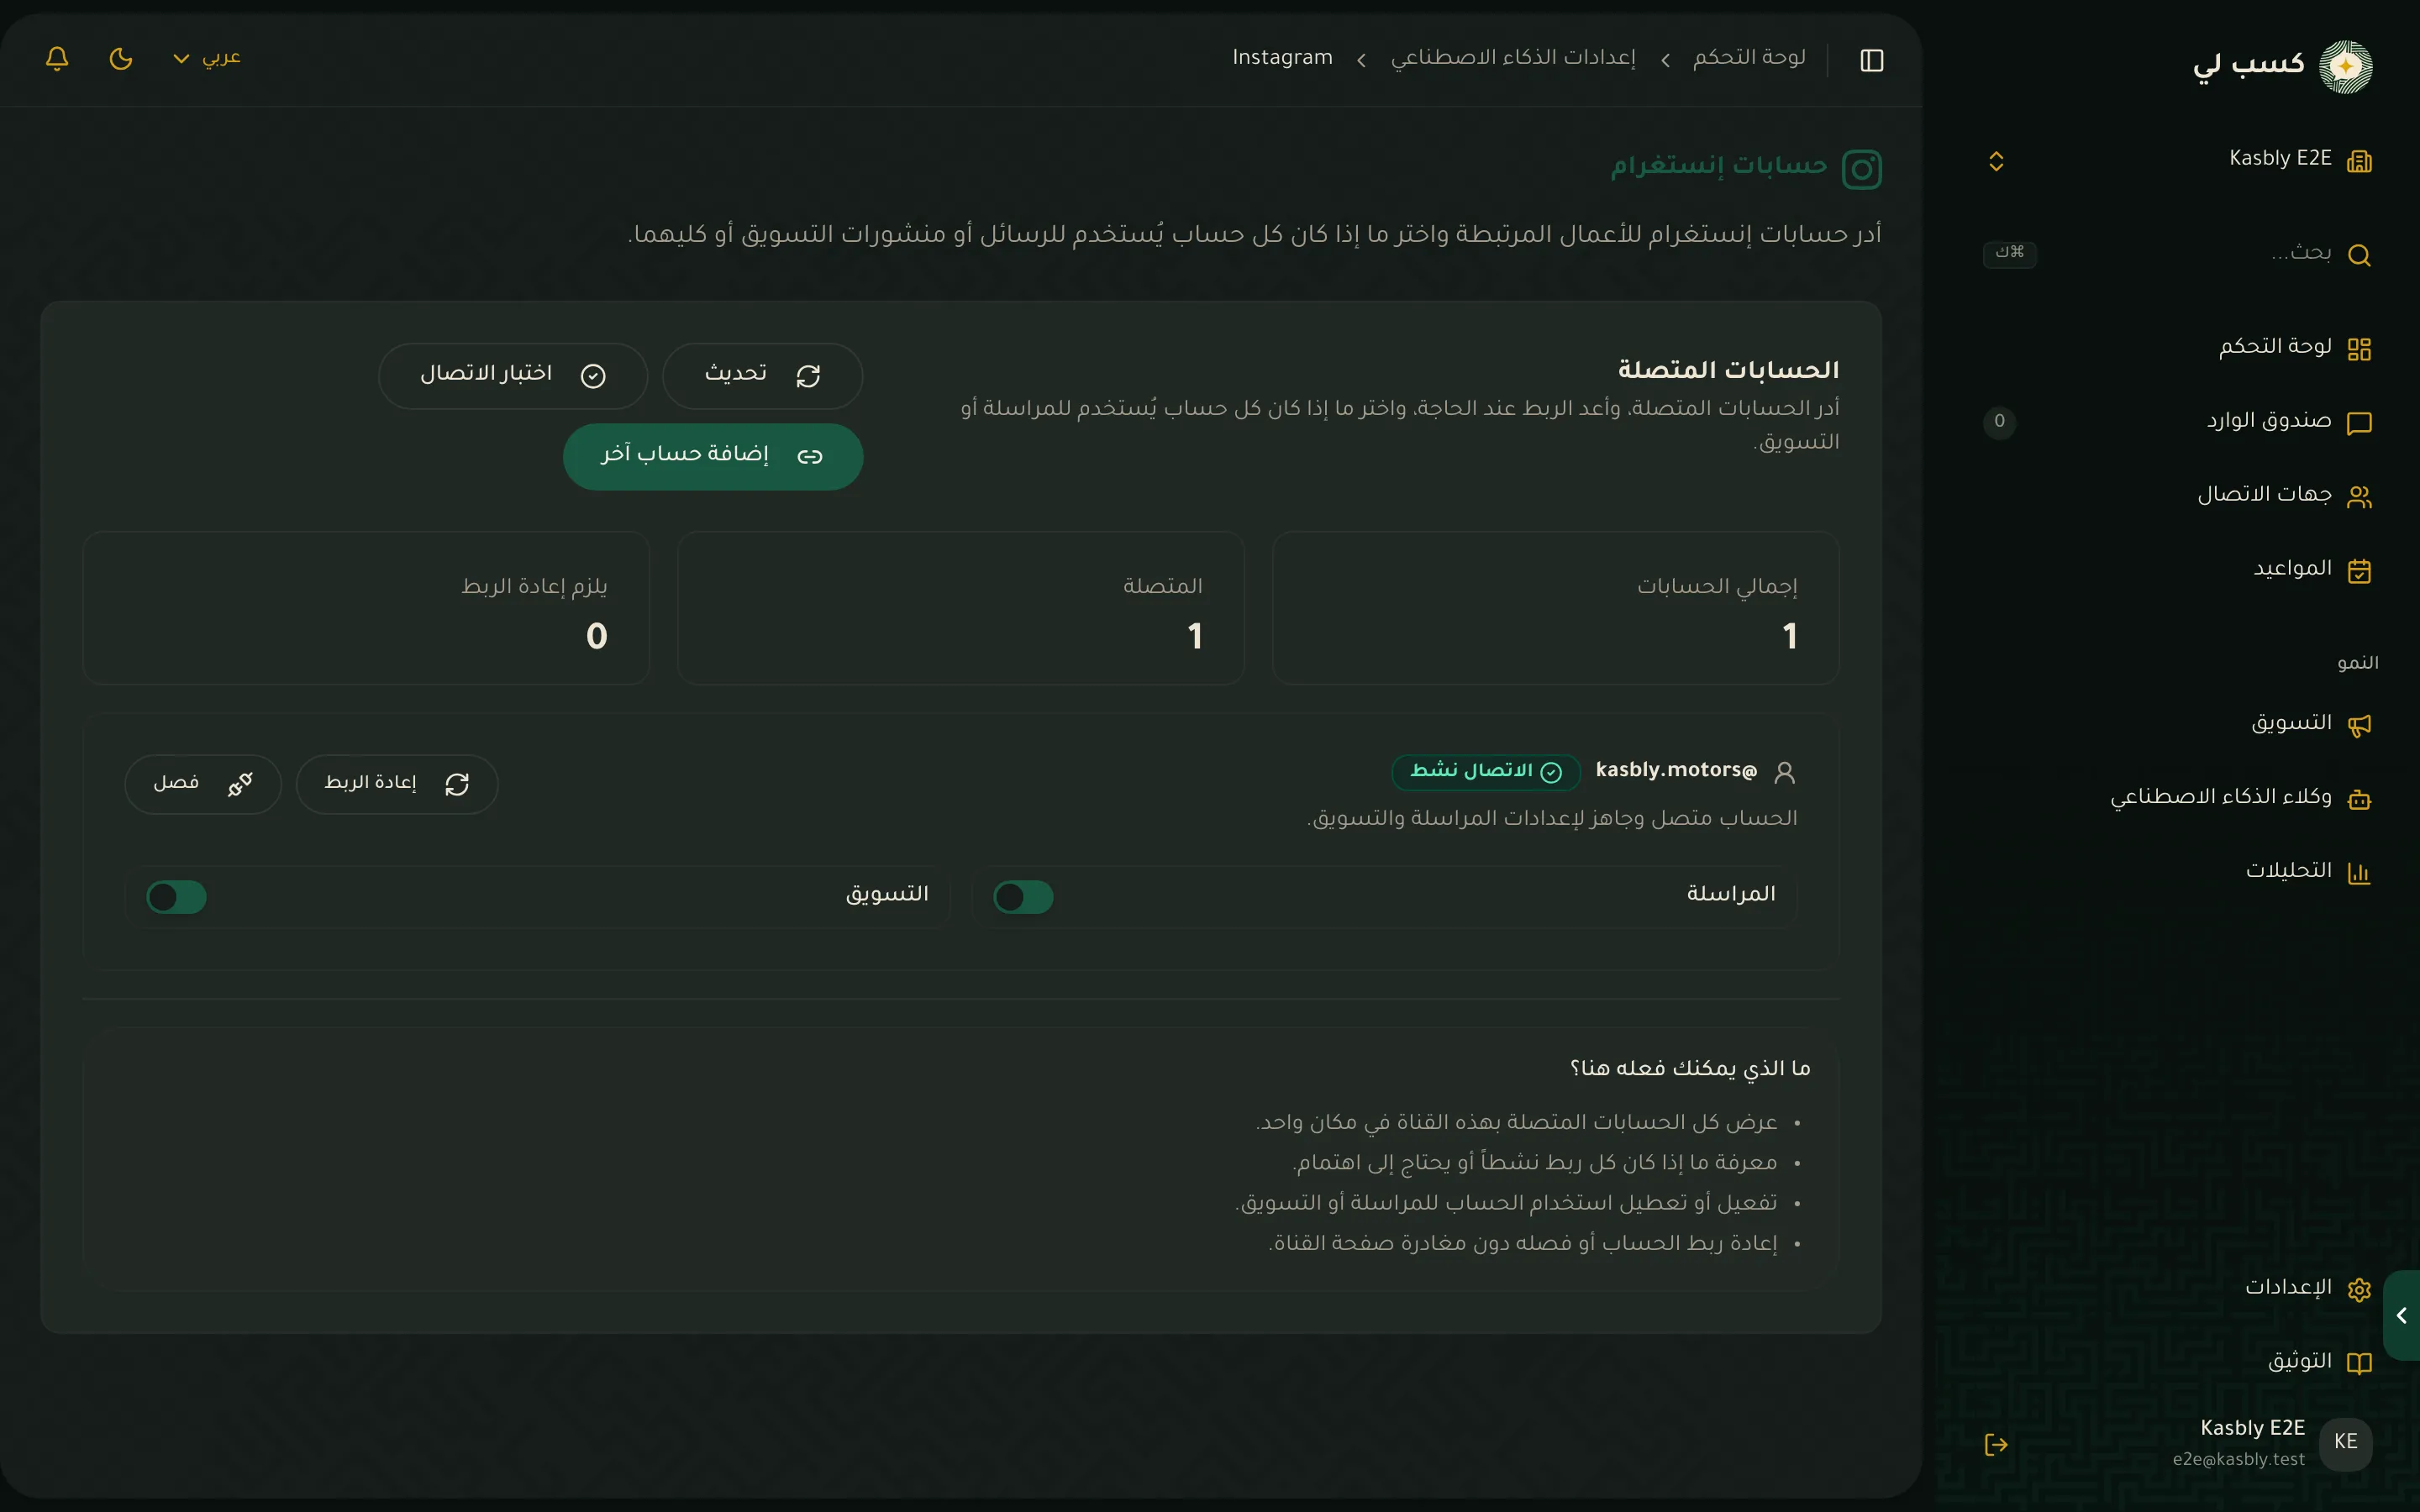Click the e2e@kasbly.test email text

(2238, 1459)
